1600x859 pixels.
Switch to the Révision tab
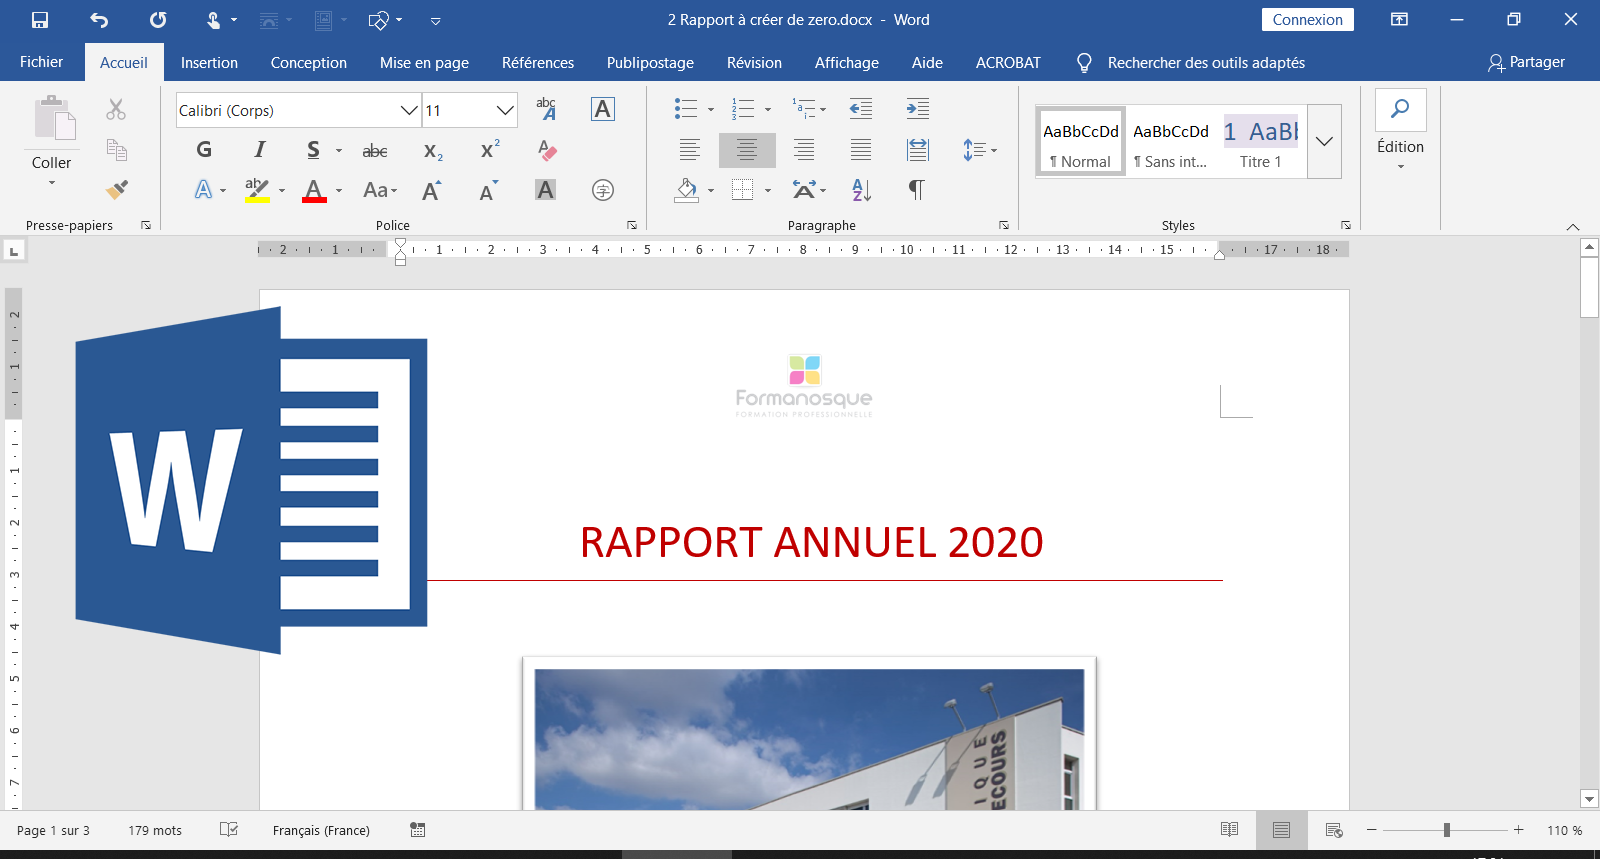(x=754, y=63)
